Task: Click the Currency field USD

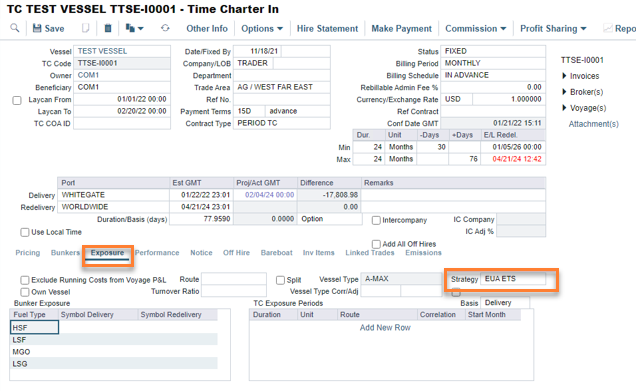Action: click(457, 99)
